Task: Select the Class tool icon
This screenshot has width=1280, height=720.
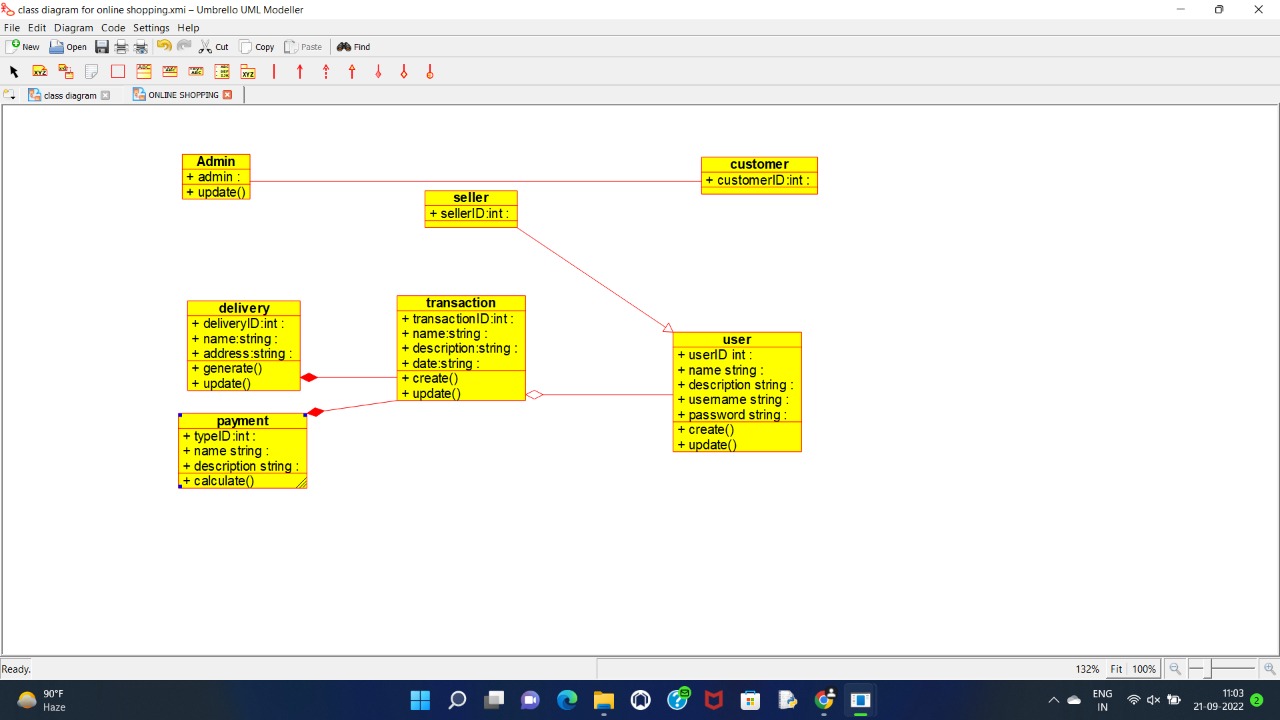Action: click(x=144, y=72)
